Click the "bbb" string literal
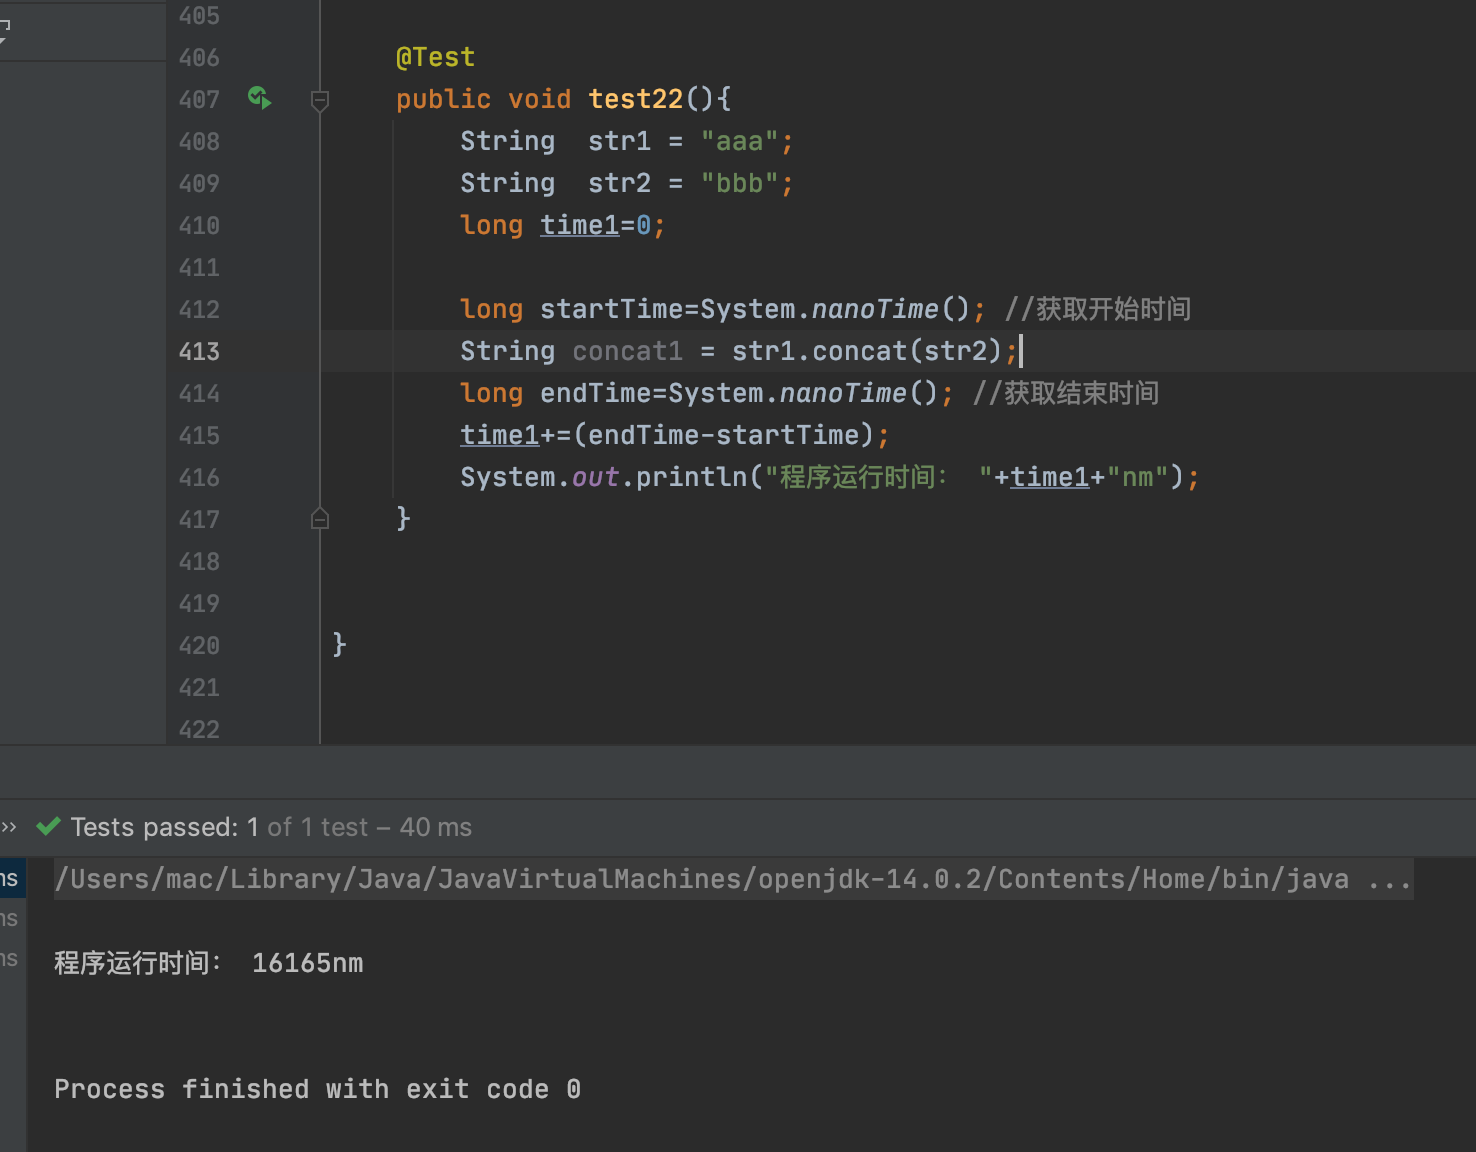The image size is (1476, 1152). coord(739,183)
